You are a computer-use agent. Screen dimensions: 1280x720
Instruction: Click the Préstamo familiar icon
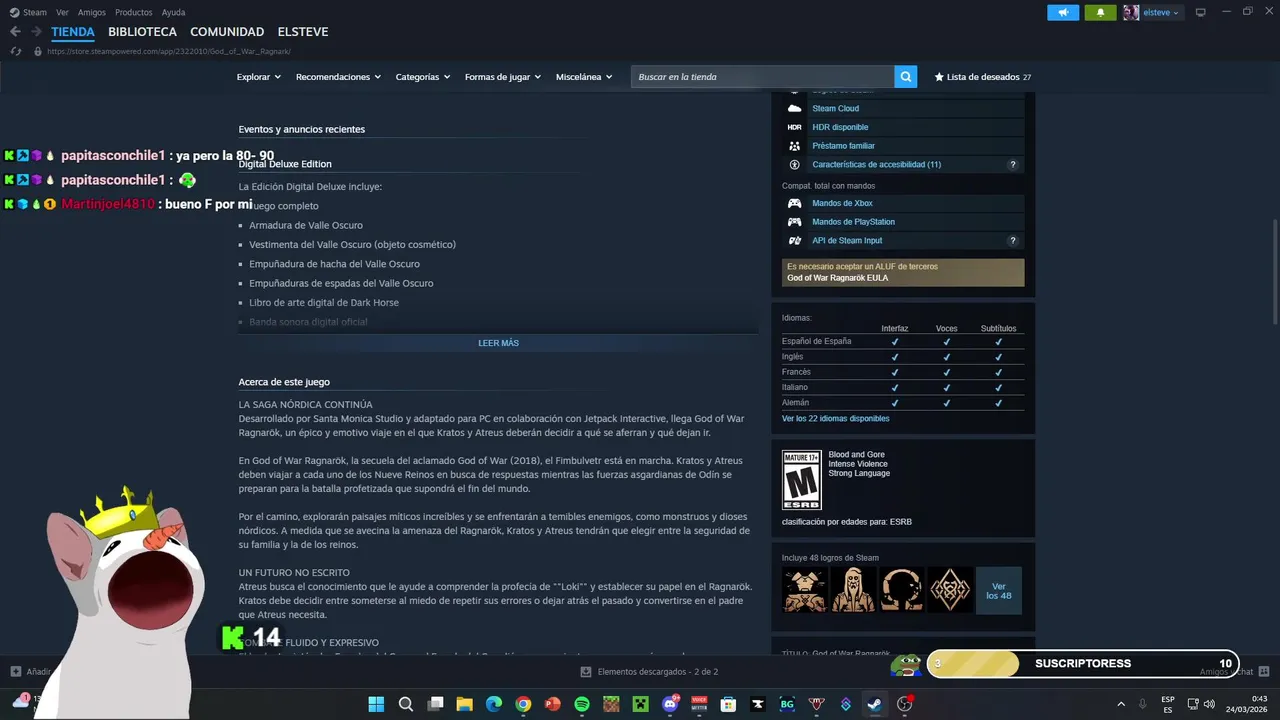[x=794, y=146]
